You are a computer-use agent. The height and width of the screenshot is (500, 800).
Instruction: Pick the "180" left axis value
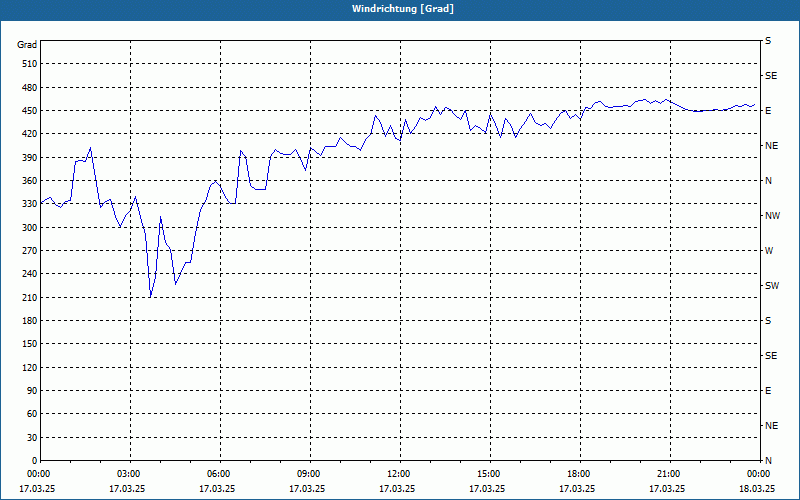pyautogui.click(x=30, y=321)
